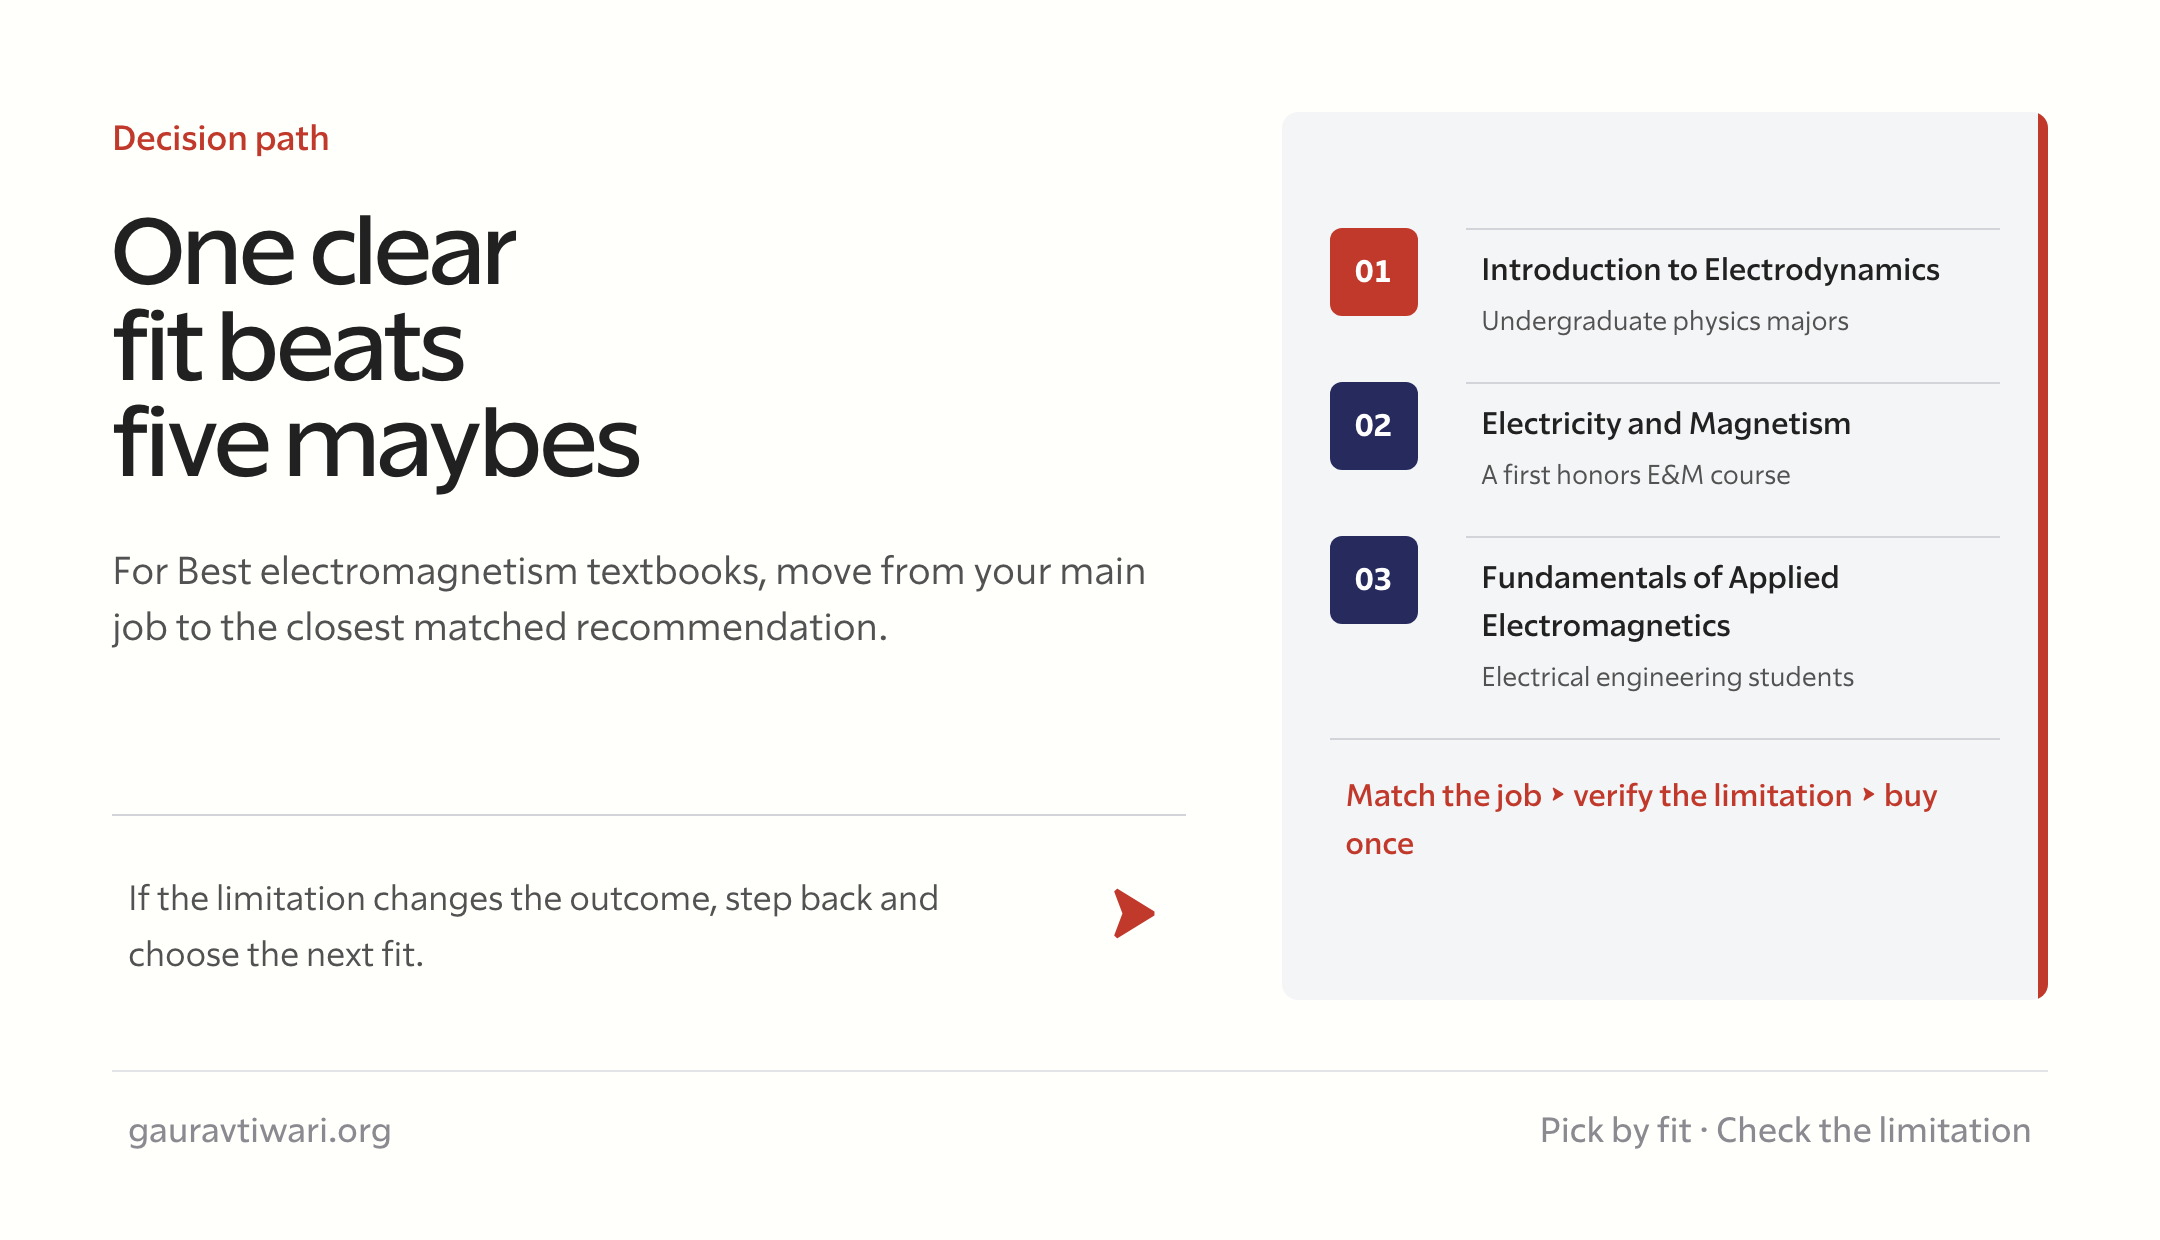The image size is (2160, 1240).
Task: Click the red 01 number badge
Action: (1373, 272)
